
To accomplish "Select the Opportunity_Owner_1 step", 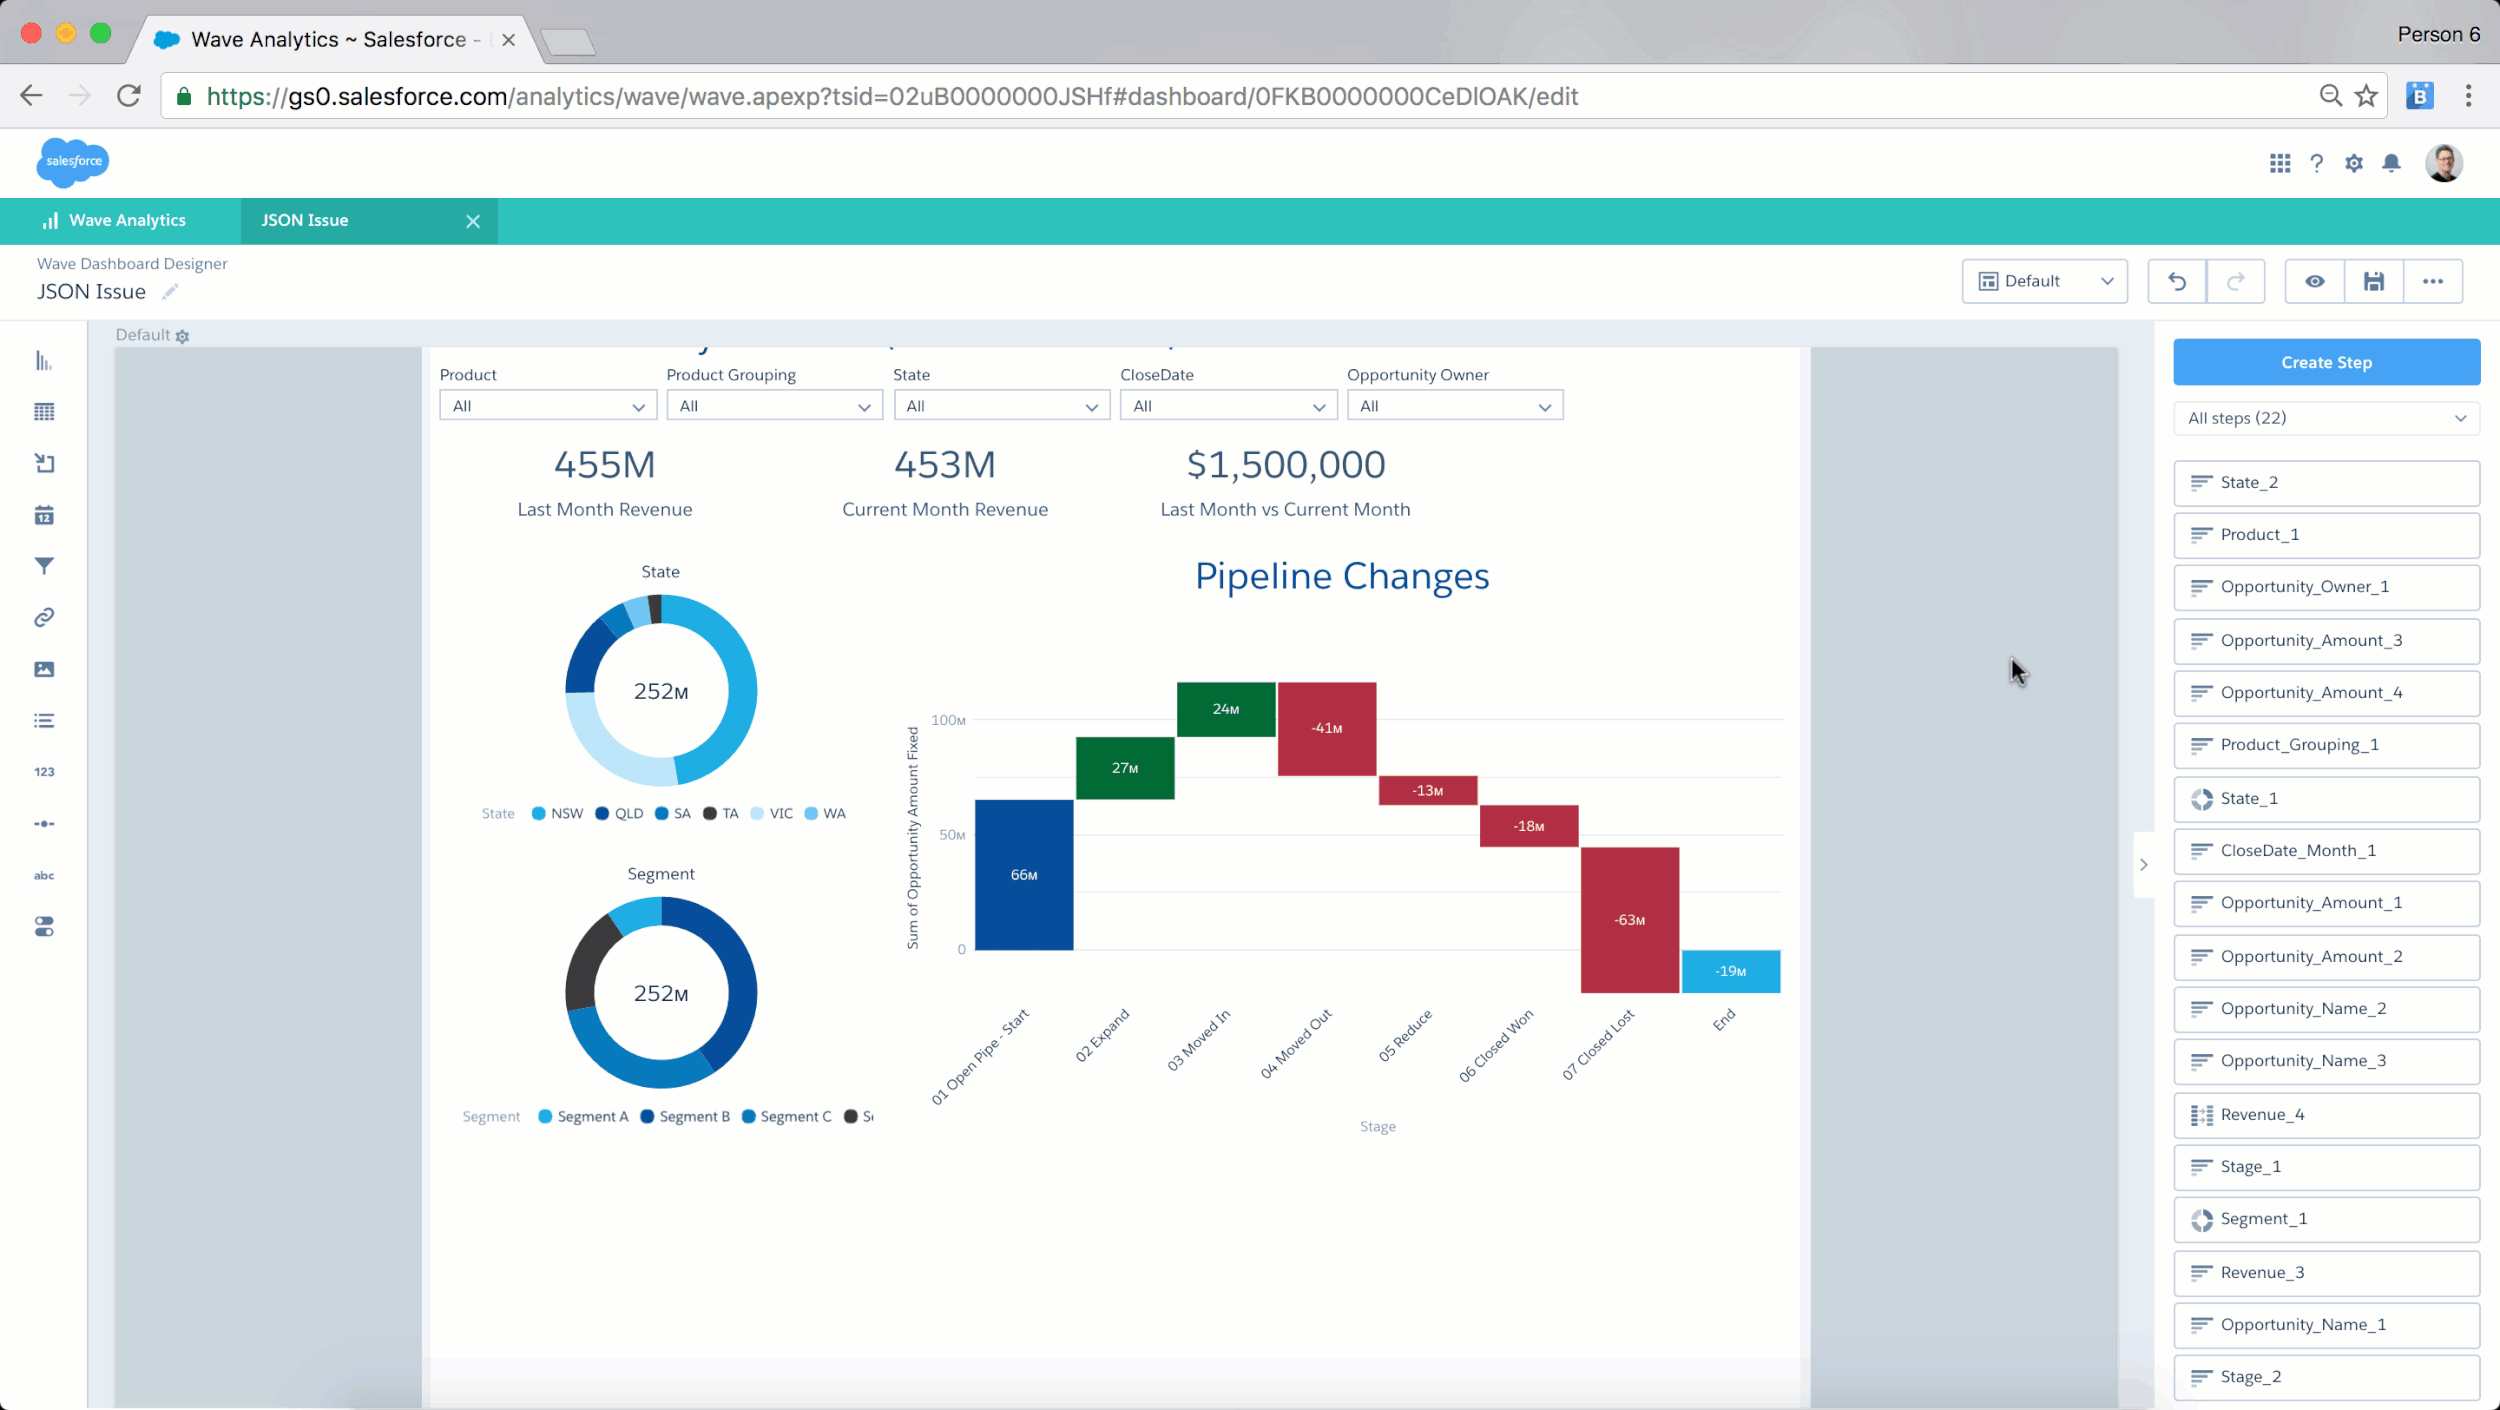I will [x=2326, y=587].
